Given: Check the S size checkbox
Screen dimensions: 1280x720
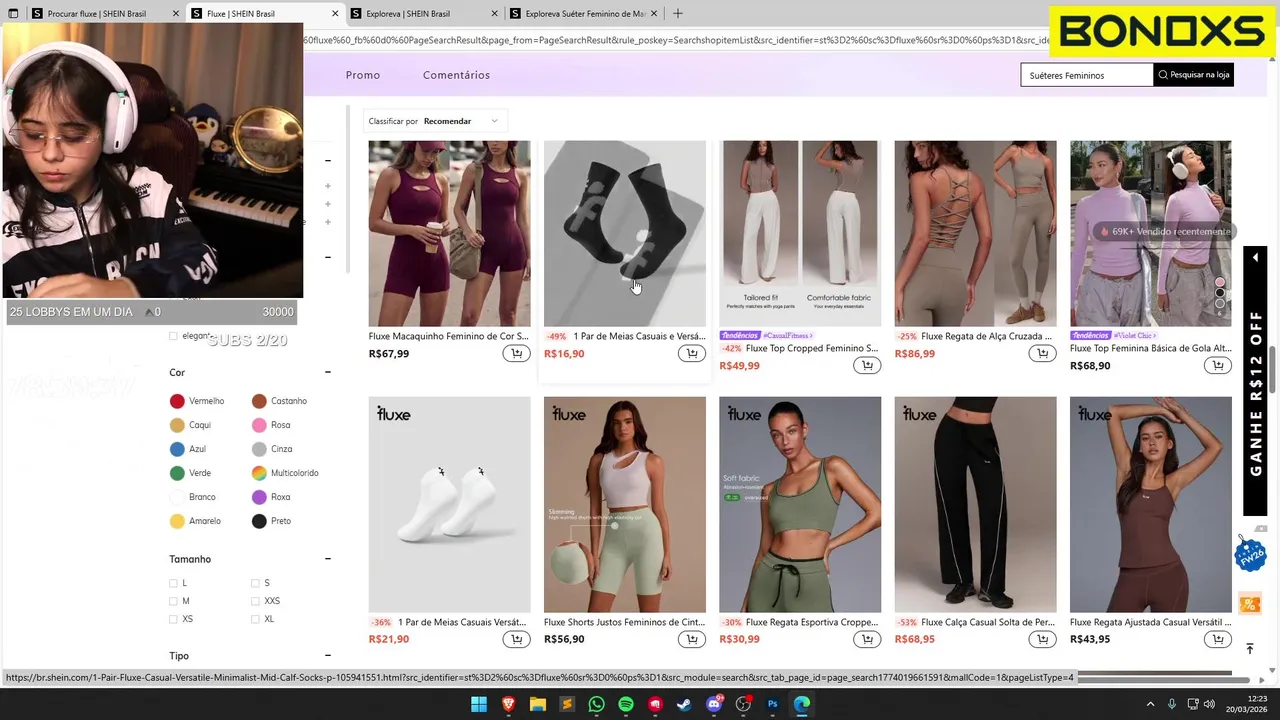Looking at the screenshot, I should point(255,583).
